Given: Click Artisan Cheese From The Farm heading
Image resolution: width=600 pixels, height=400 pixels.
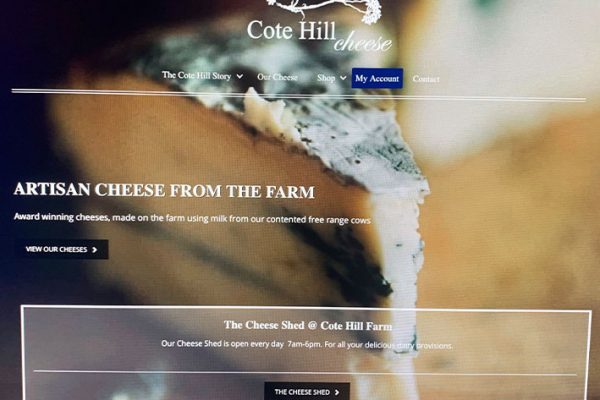Looking at the screenshot, I should (164, 190).
